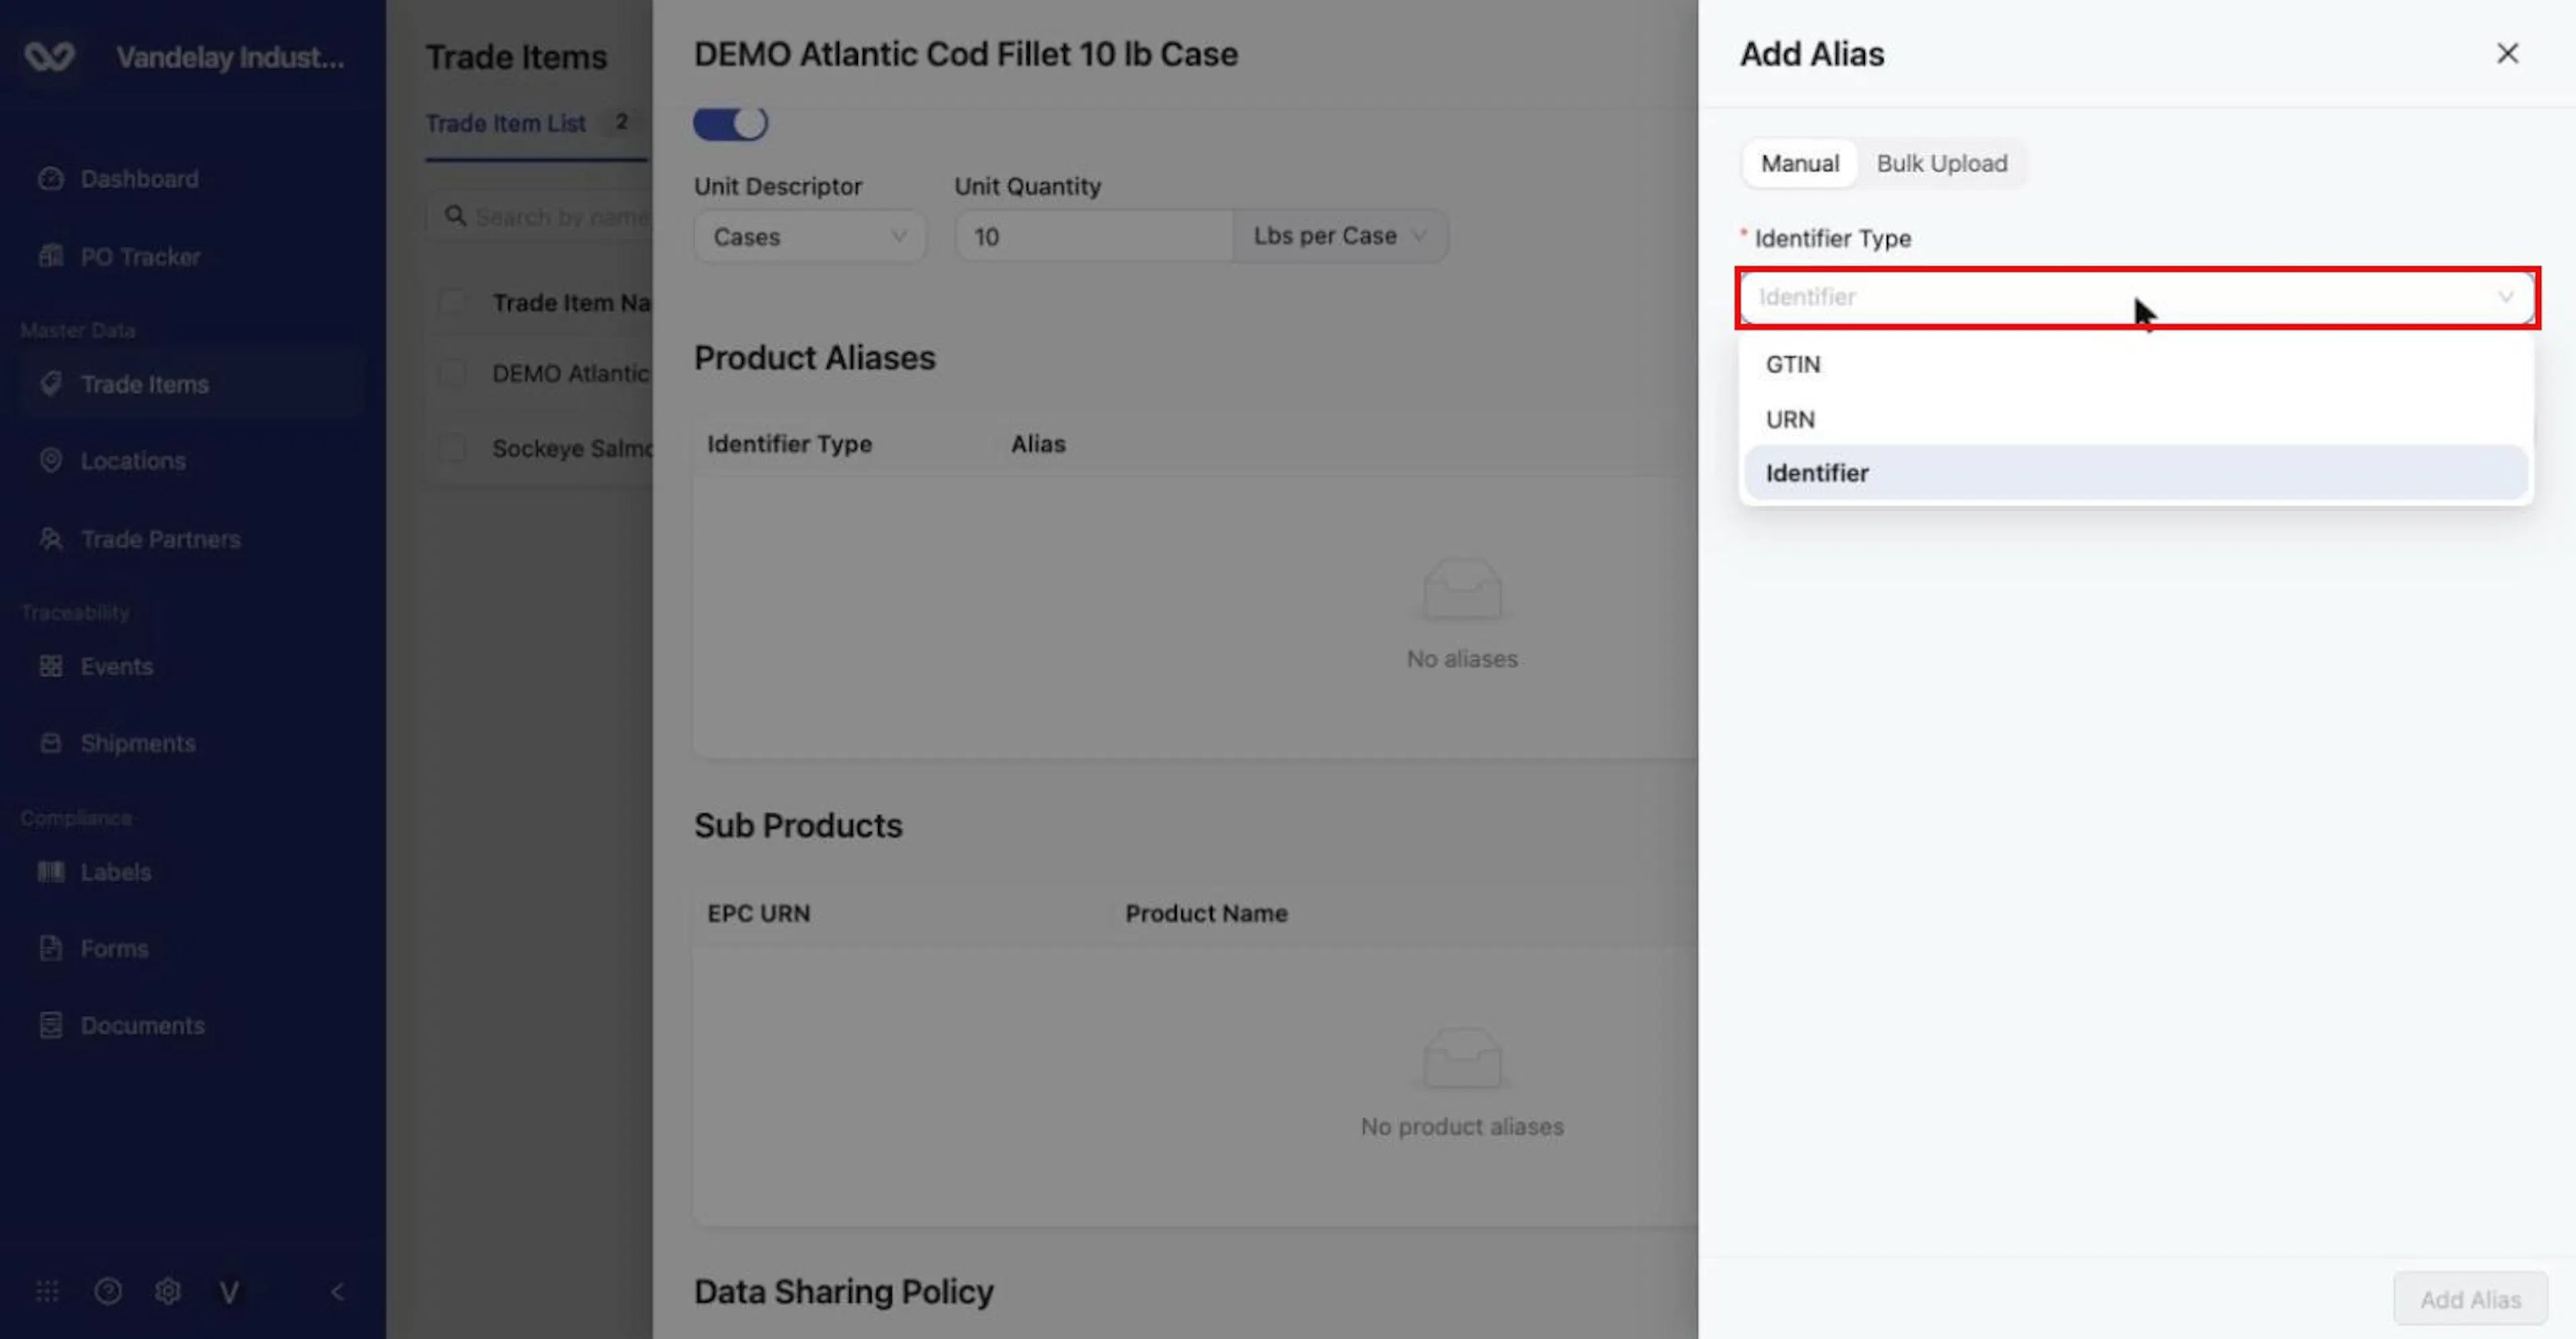Image resolution: width=2576 pixels, height=1339 pixels.
Task: Click the Alias column header
Action: tap(1038, 444)
